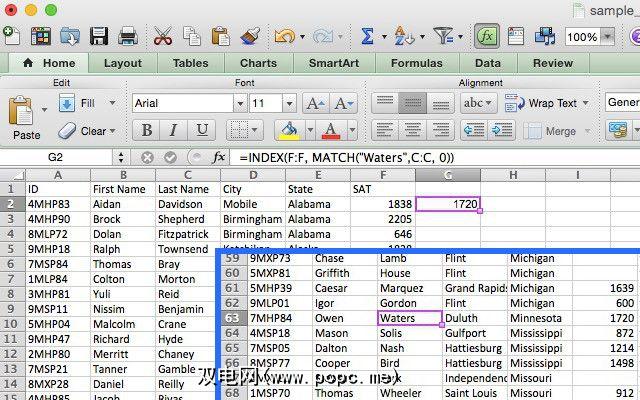The height and width of the screenshot is (400, 640).
Task: Align text to middle of cell
Action: click(412, 103)
